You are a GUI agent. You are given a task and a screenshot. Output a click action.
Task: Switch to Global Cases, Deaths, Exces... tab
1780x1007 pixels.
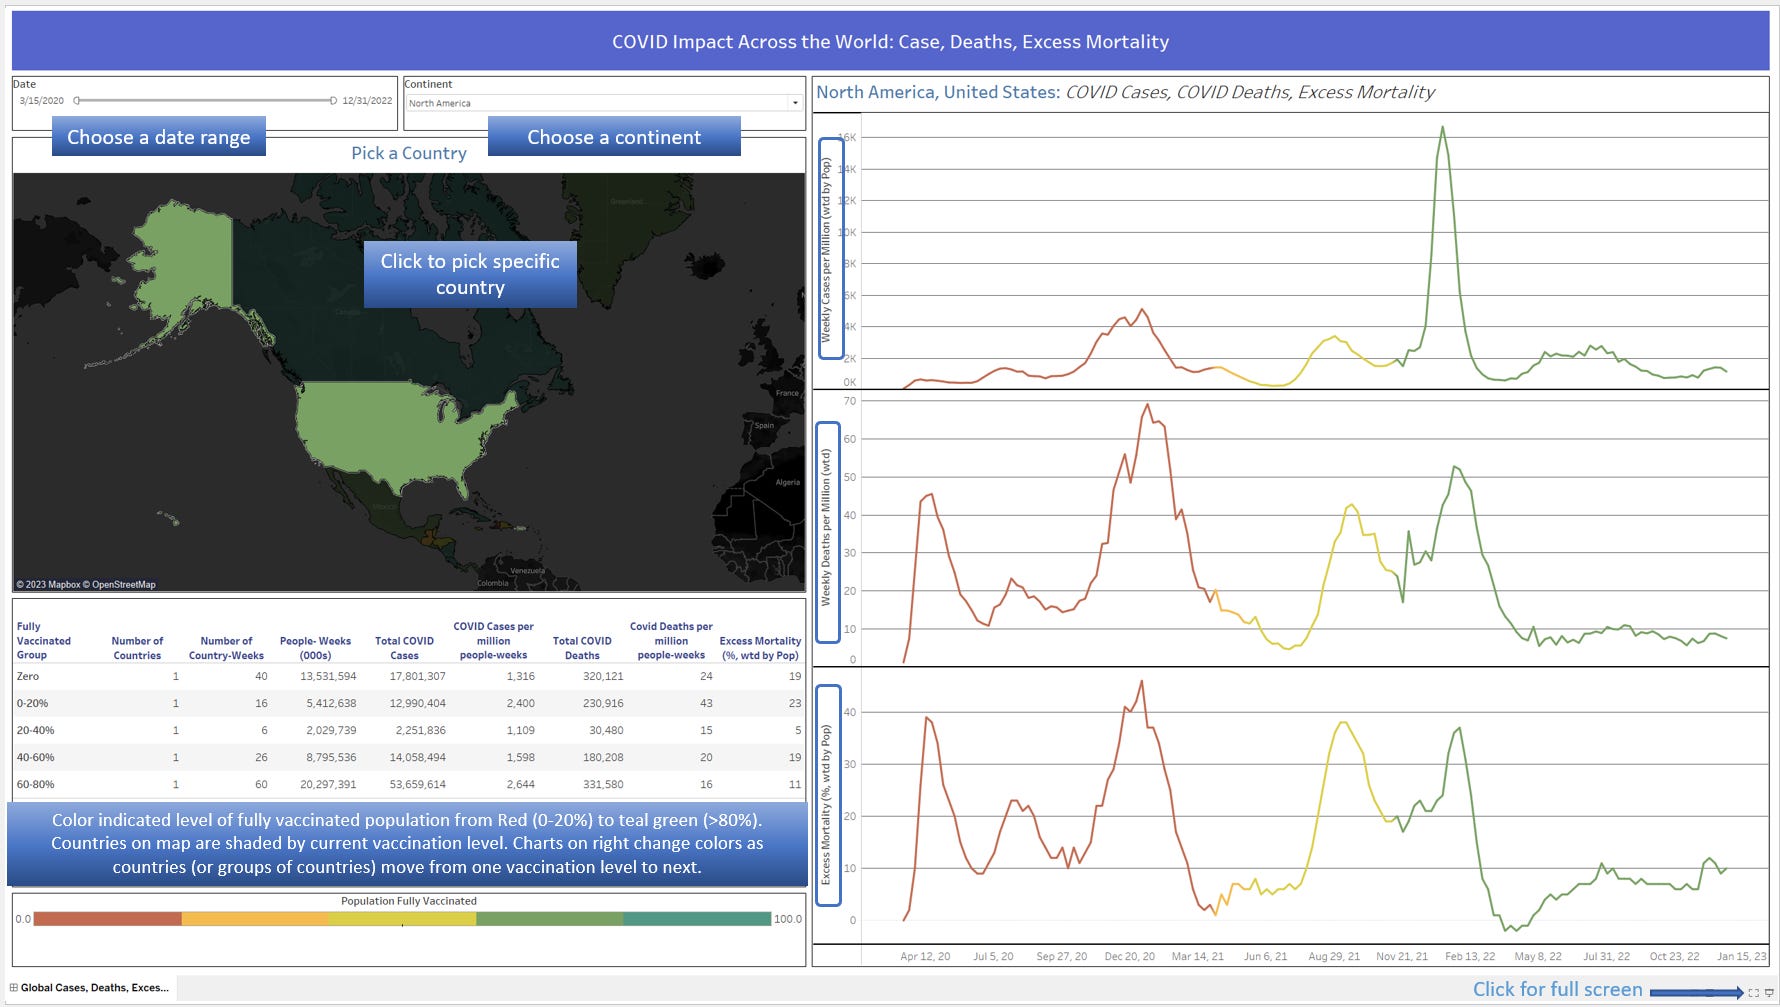point(90,988)
